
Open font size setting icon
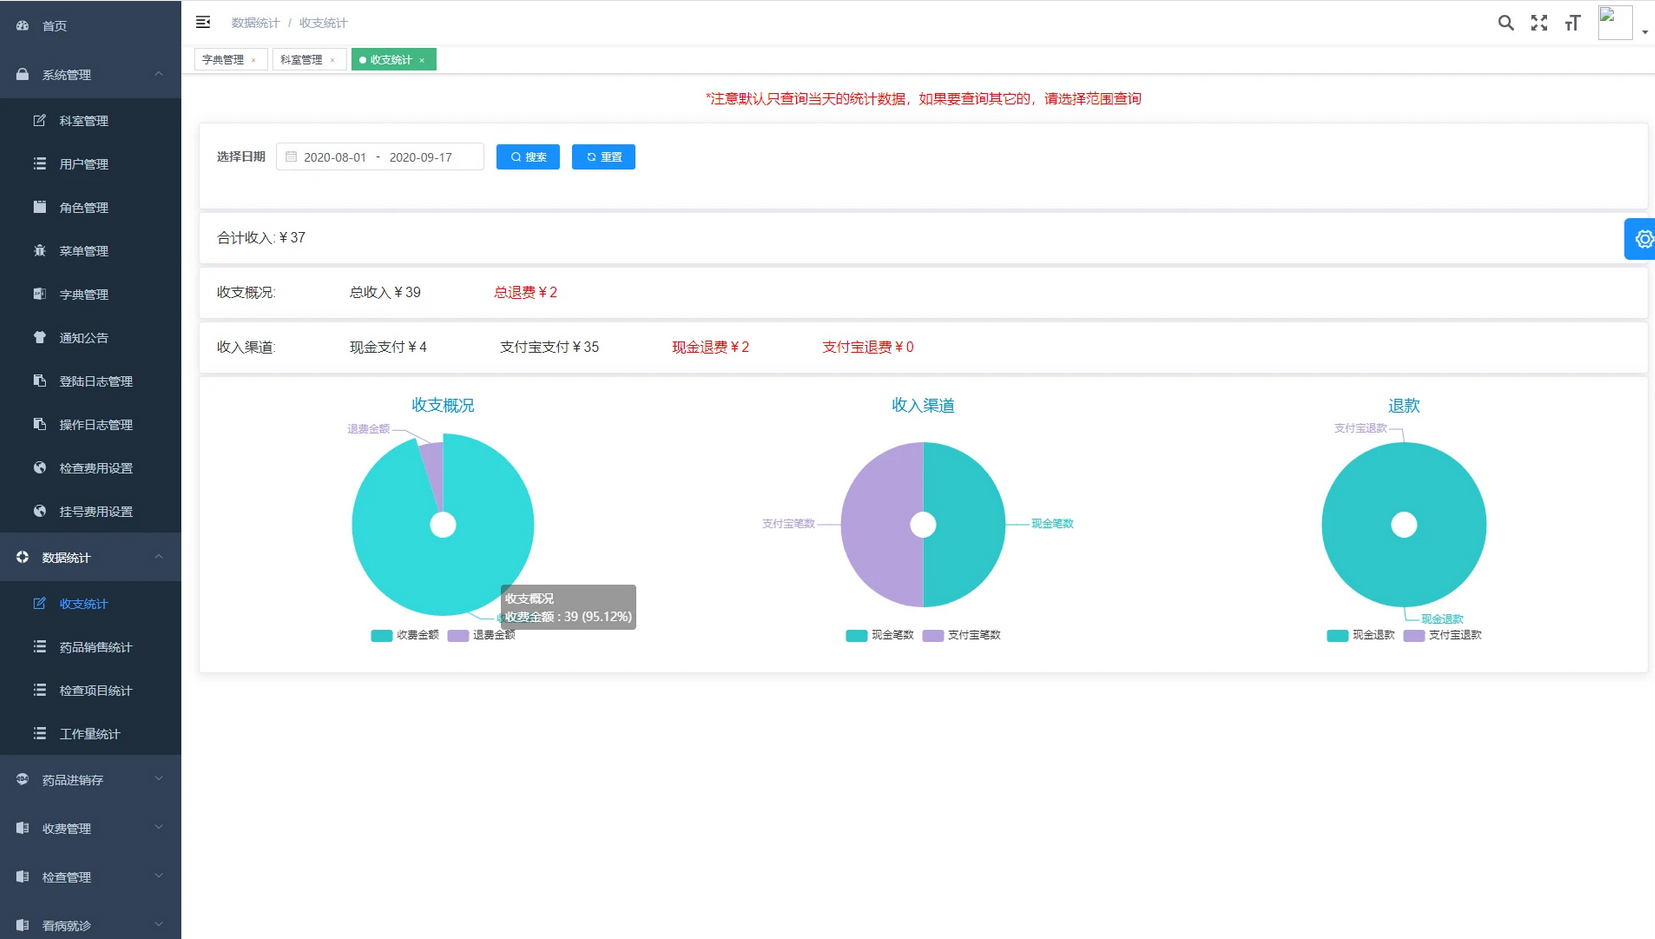[x=1572, y=23]
